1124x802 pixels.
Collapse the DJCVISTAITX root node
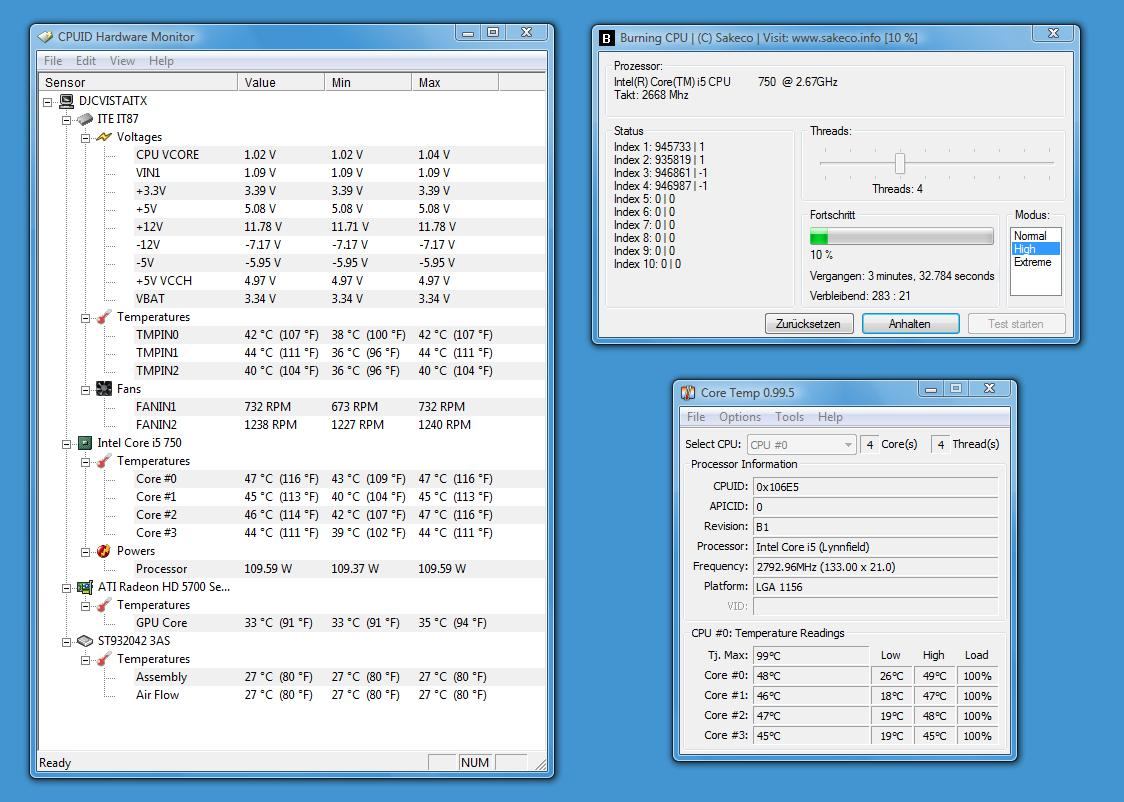[x=48, y=102]
